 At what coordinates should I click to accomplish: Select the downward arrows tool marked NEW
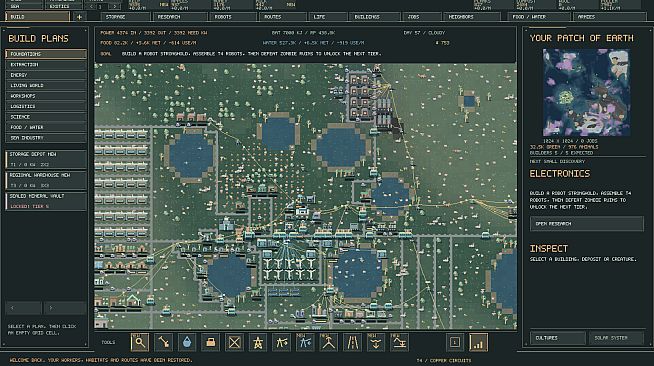coord(376,343)
